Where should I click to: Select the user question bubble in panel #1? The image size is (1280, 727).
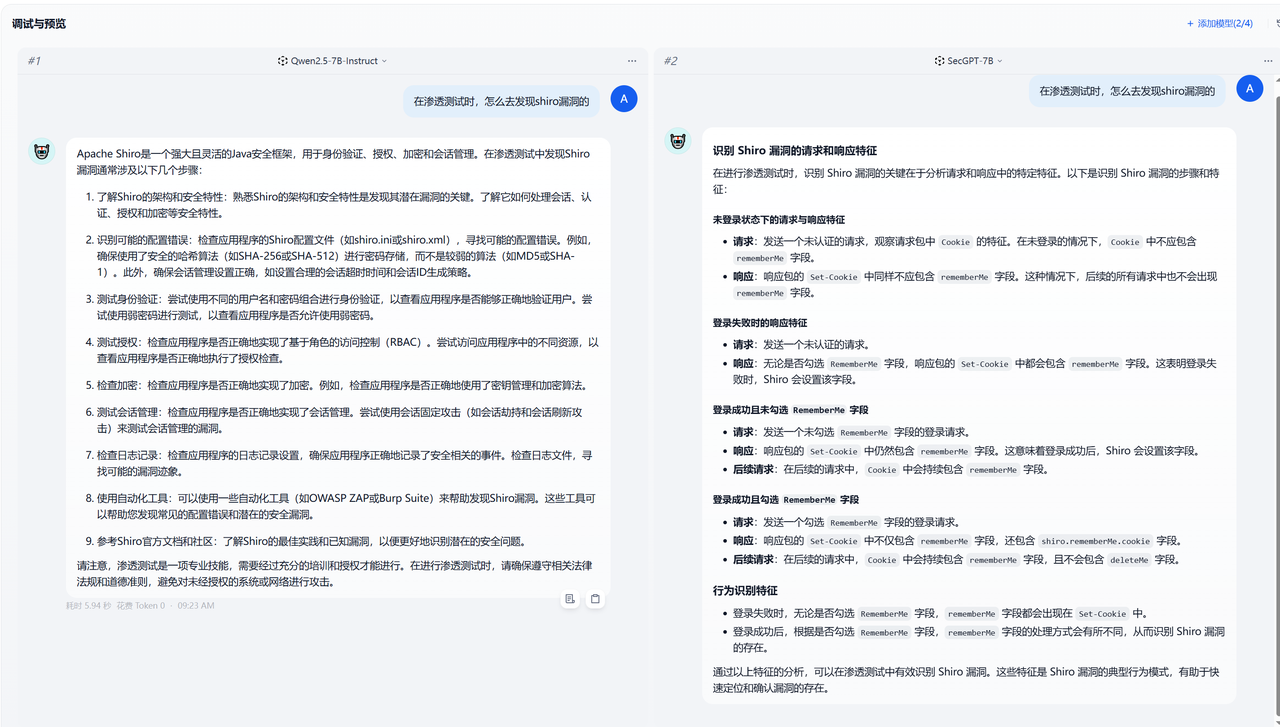(501, 100)
